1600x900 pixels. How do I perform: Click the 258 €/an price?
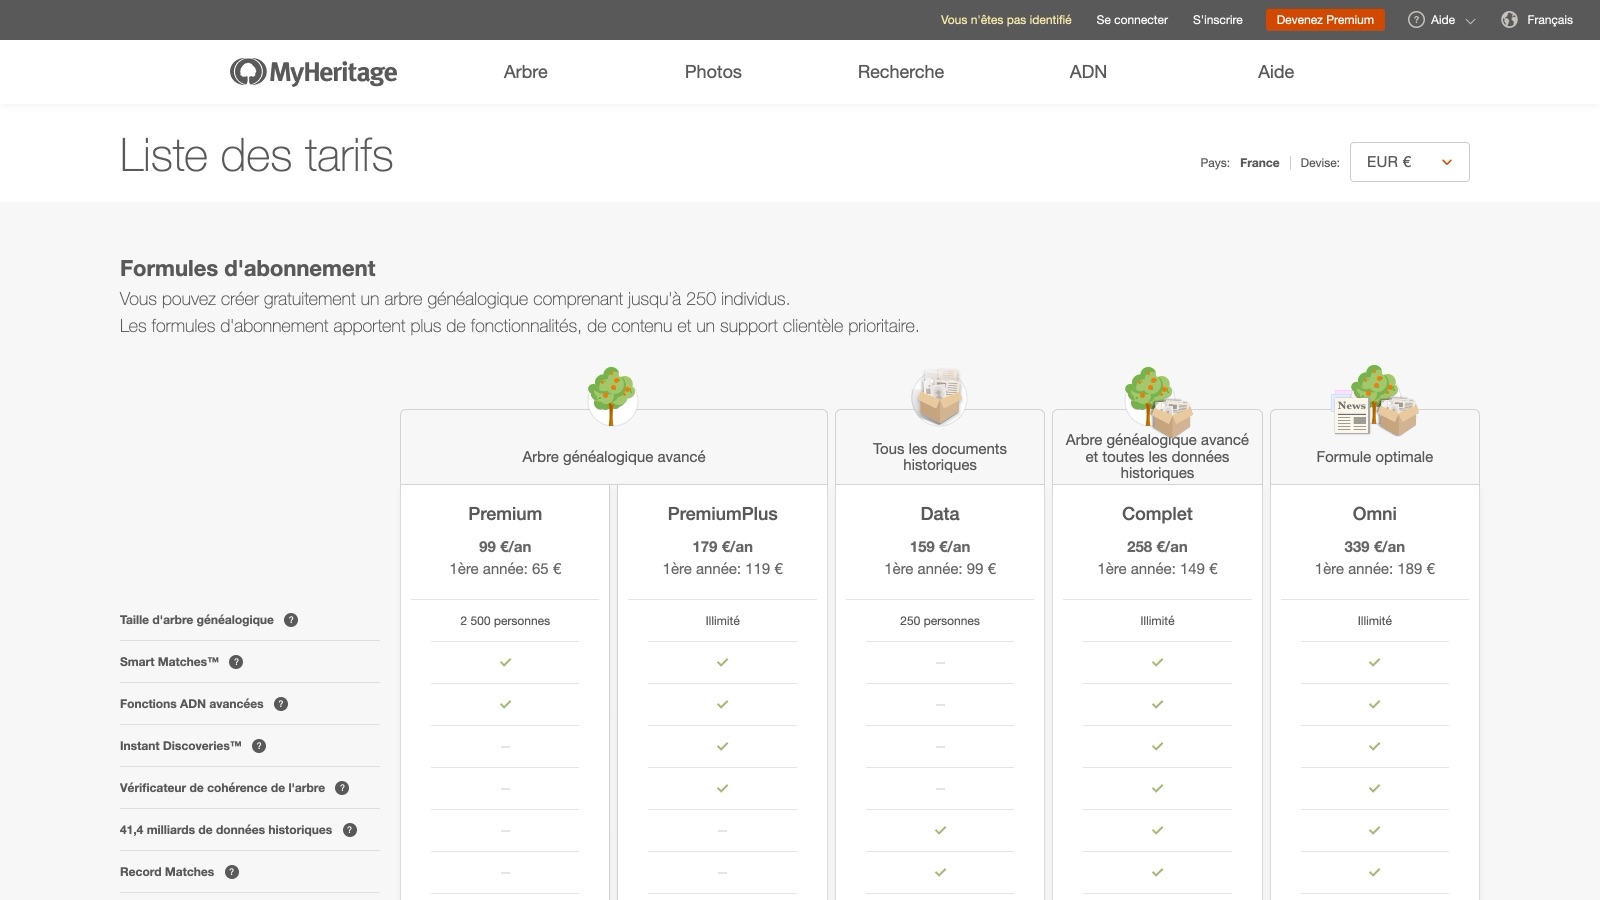1157,547
